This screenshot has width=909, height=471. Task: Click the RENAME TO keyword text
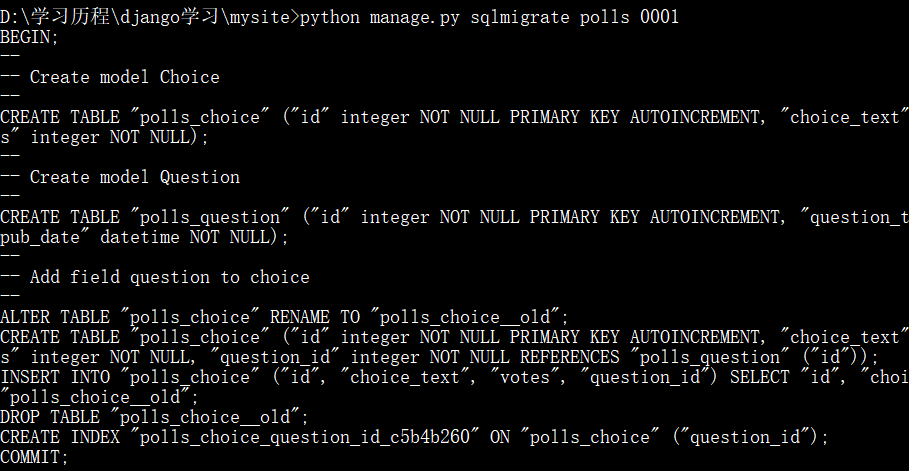point(315,317)
